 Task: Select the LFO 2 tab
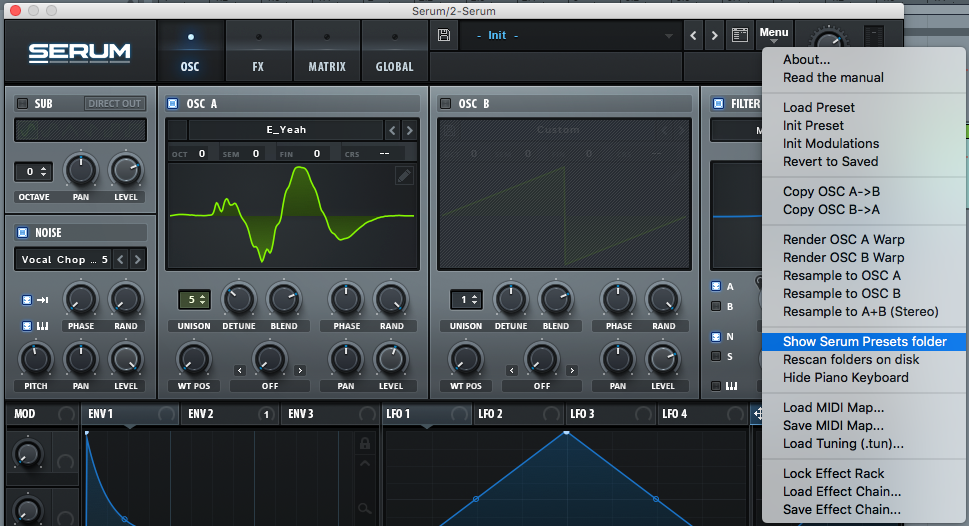[518, 414]
